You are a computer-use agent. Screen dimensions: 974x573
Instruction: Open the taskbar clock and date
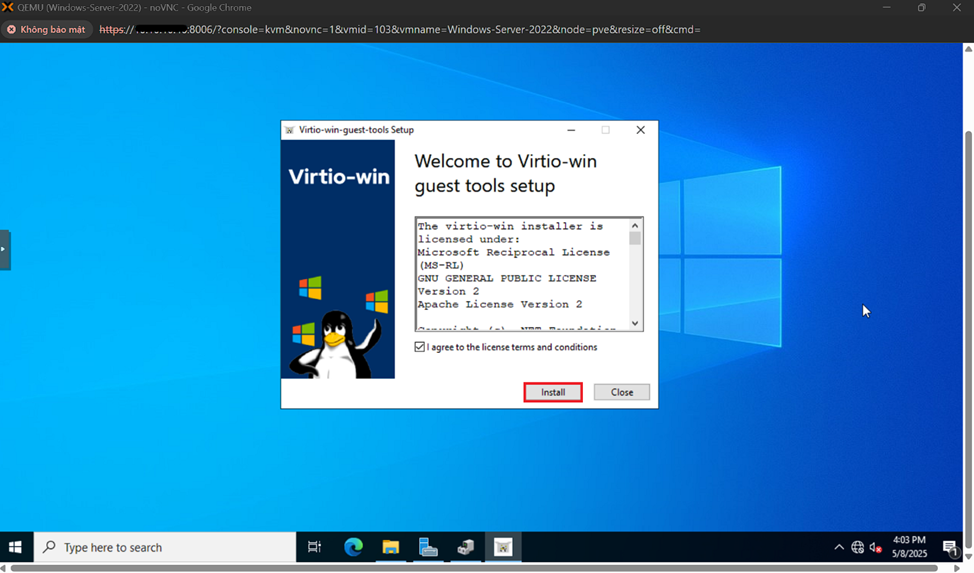click(909, 547)
